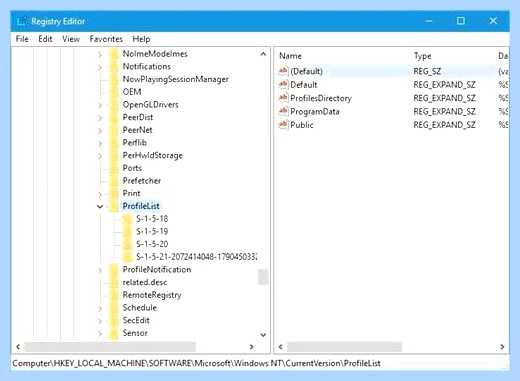Click the folder icon beside Notifications
This screenshot has width=520, height=381.
[x=114, y=67]
